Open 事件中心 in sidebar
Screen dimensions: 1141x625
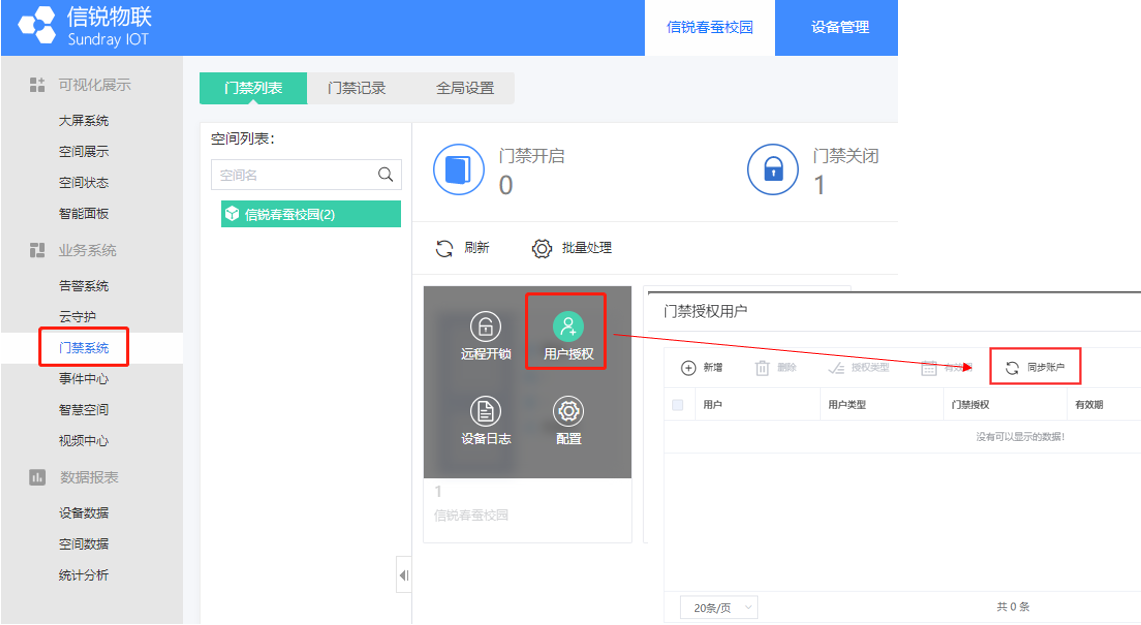[84, 378]
